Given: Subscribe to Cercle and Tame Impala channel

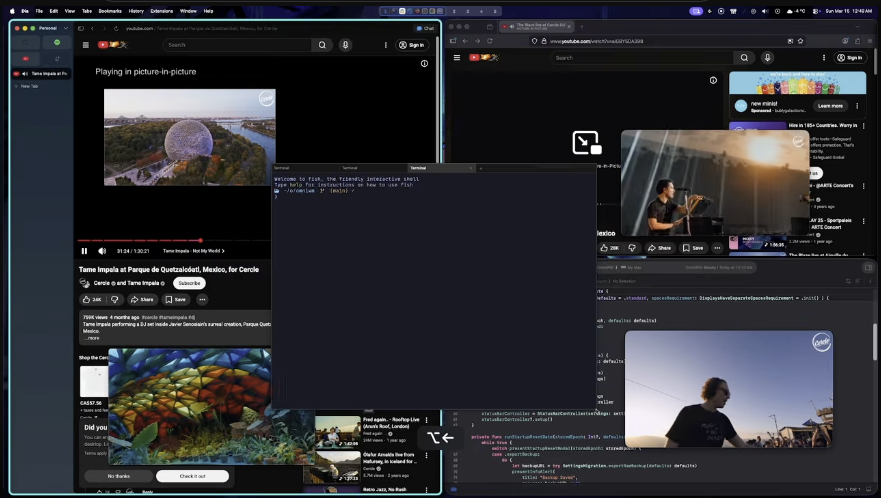Looking at the screenshot, I should [189, 283].
